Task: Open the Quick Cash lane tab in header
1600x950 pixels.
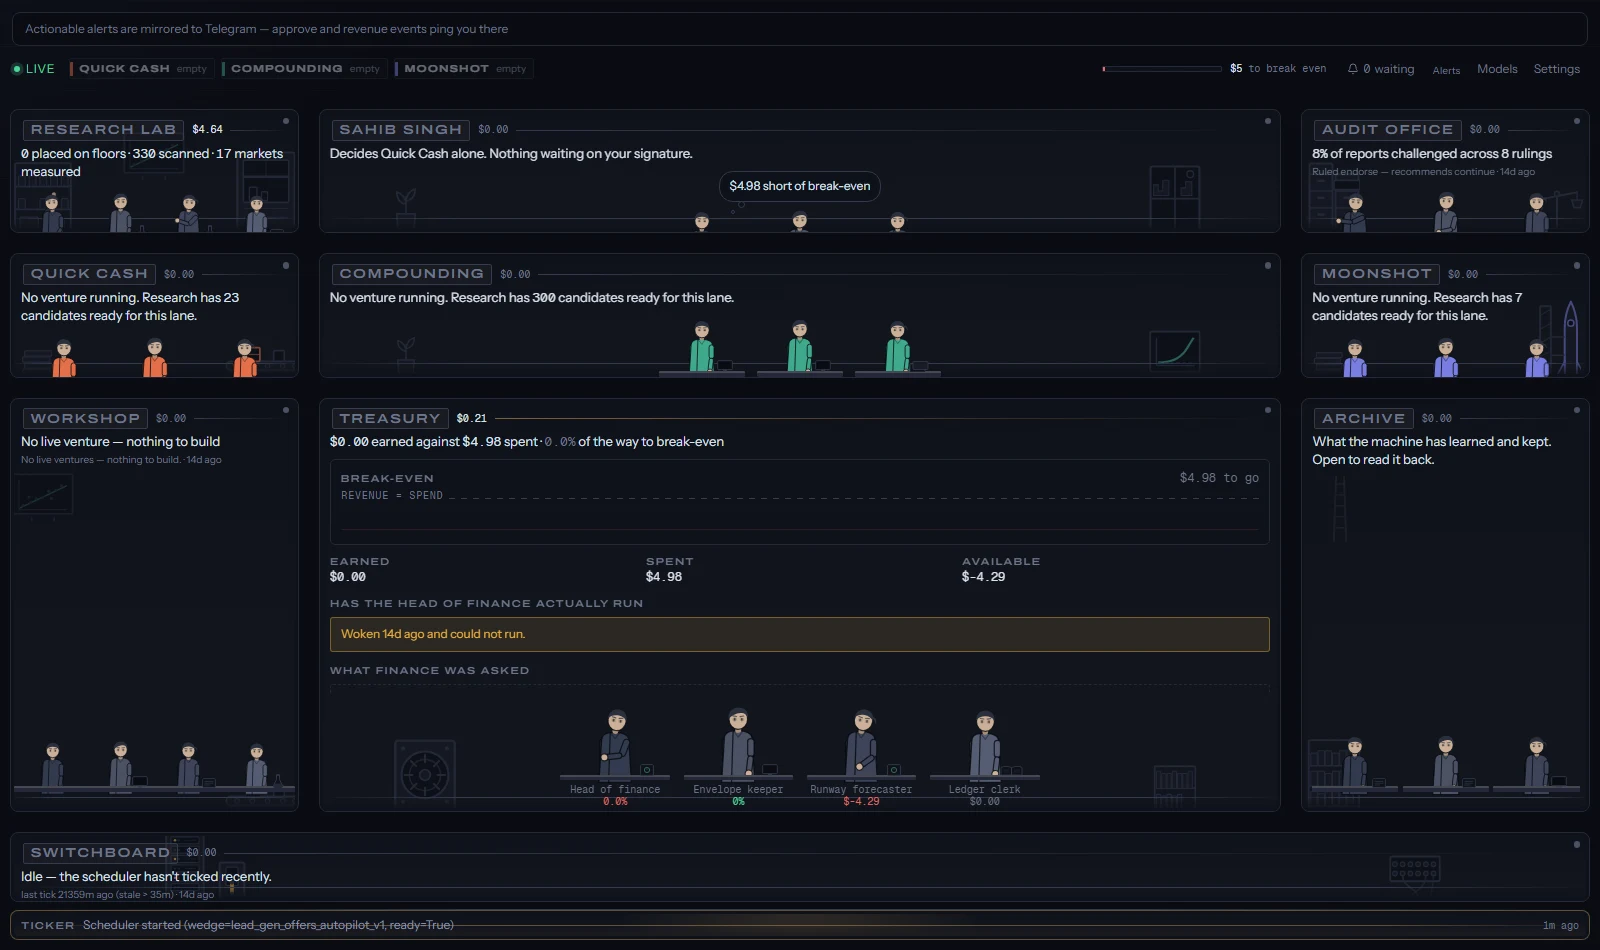Action: [x=141, y=69]
